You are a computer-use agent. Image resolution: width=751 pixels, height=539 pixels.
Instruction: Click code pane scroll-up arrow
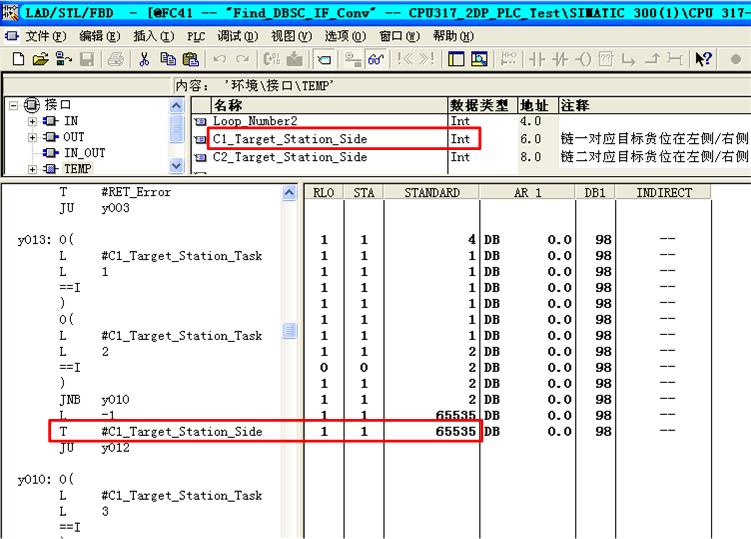click(289, 193)
